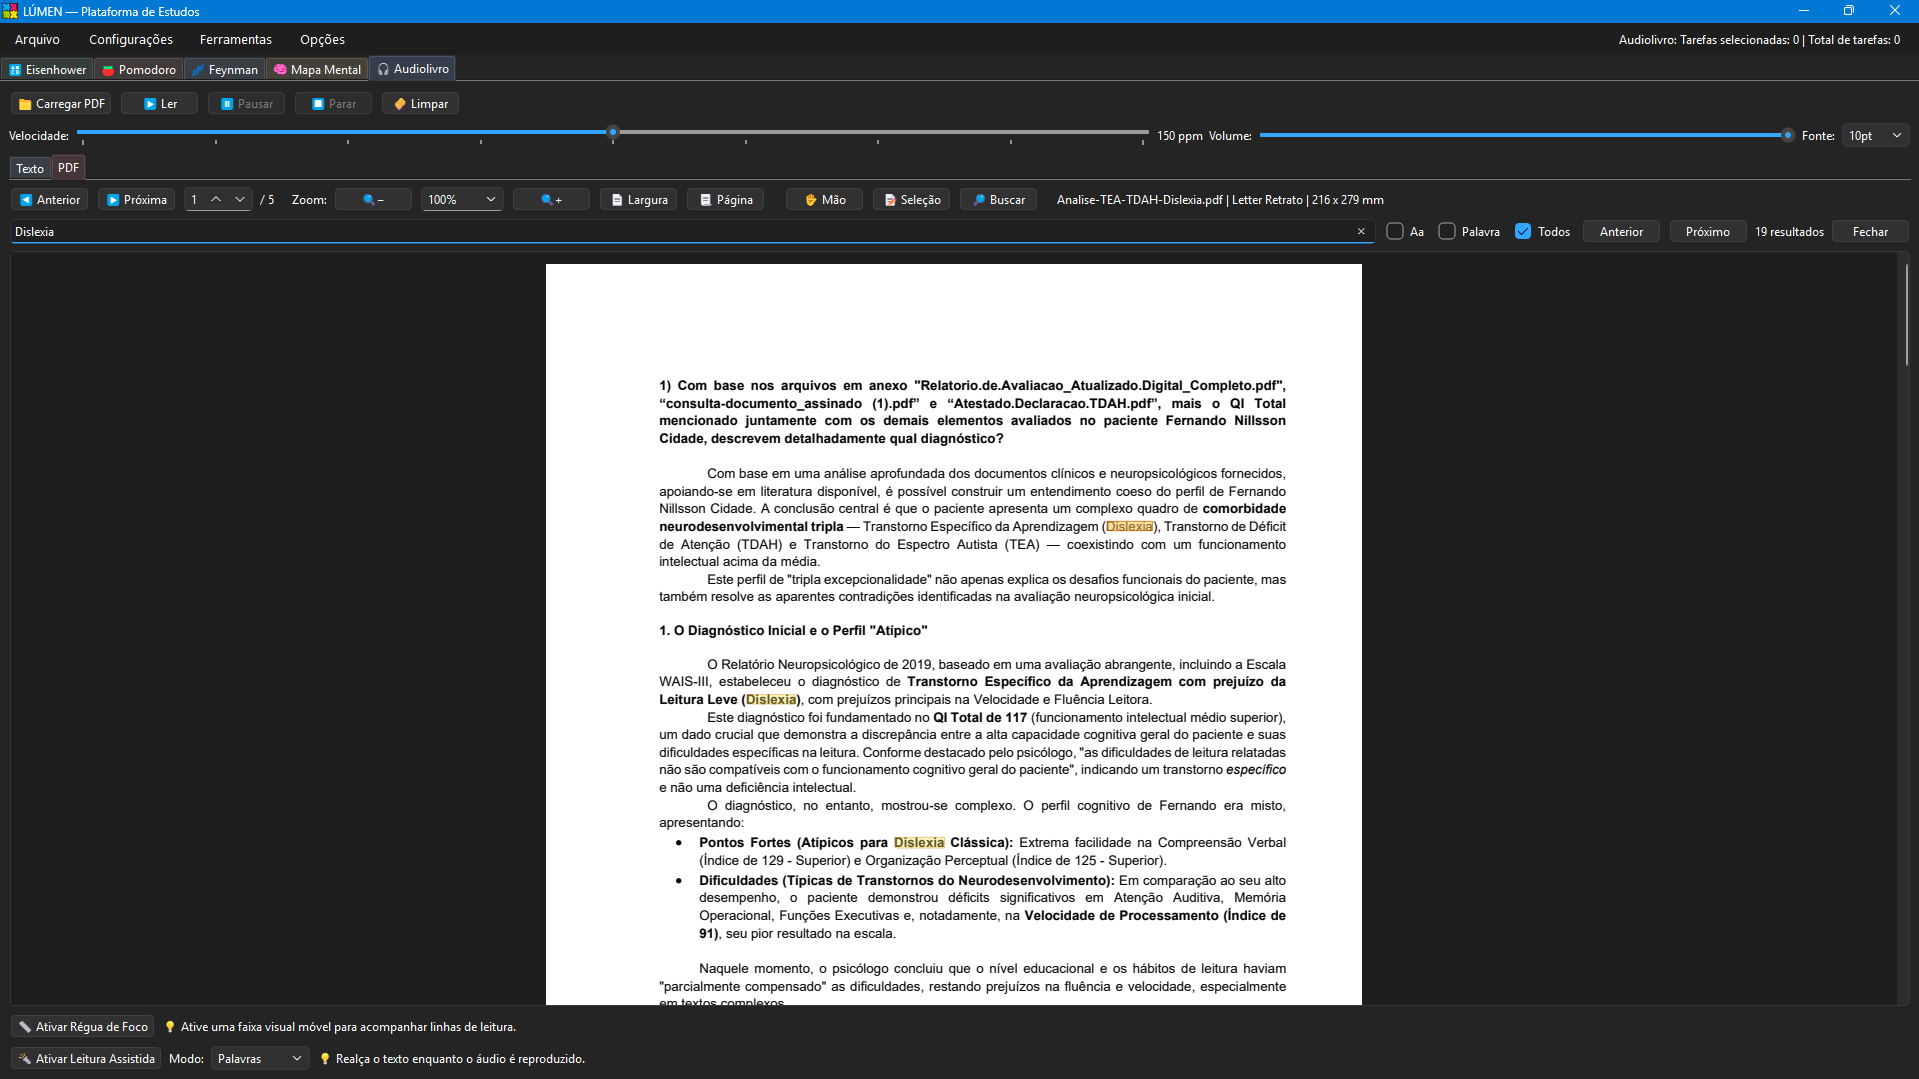
Task: Activate Leitura Assistida mode
Action: pos(86,1059)
